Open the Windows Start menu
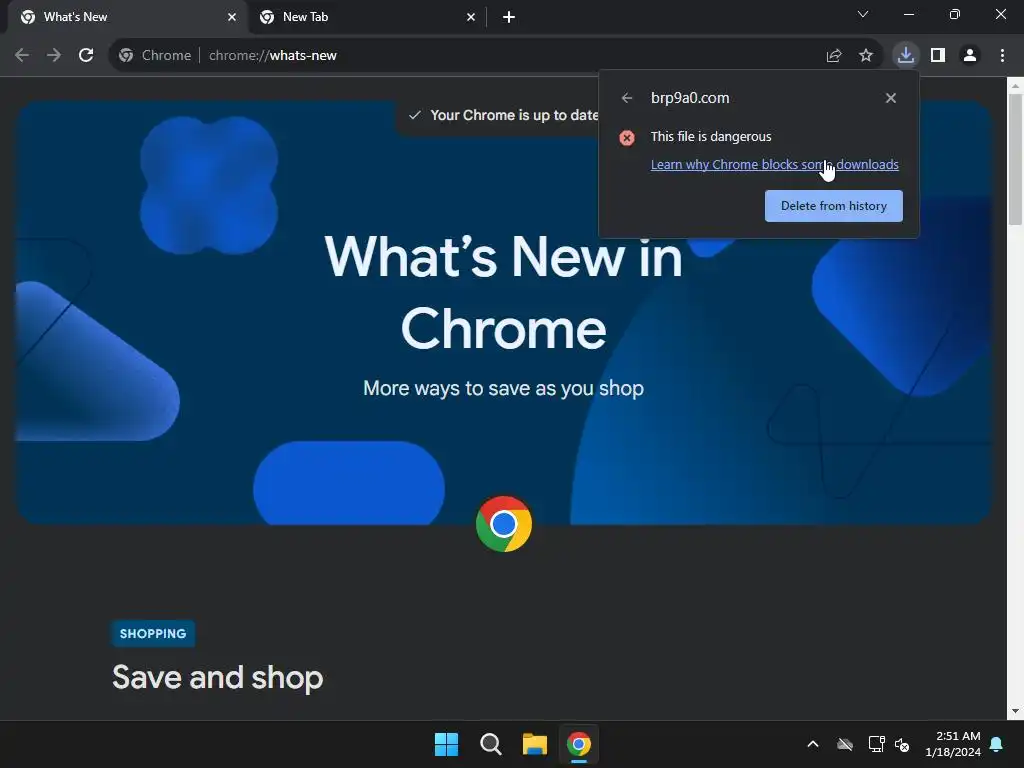Image resolution: width=1024 pixels, height=768 pixels. click(447, 744)
